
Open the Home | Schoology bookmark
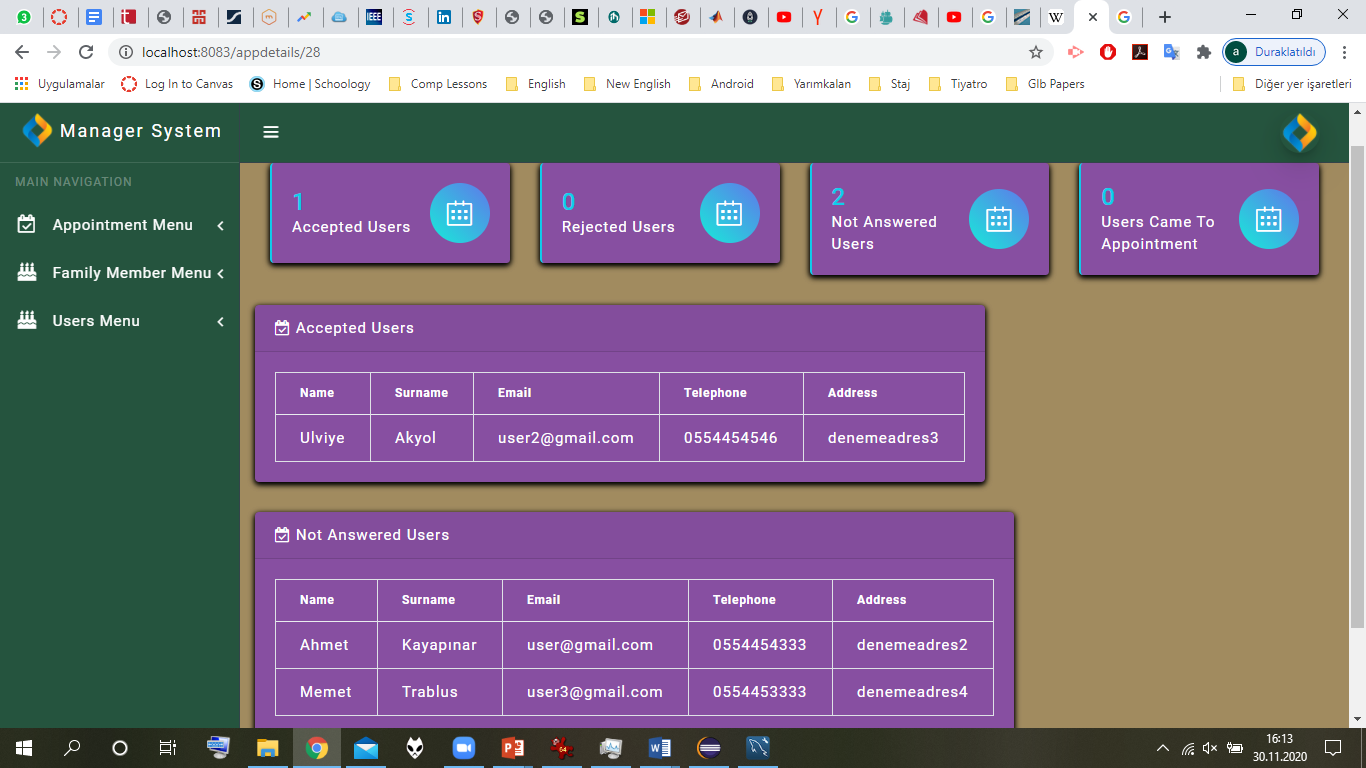point(310,84)
